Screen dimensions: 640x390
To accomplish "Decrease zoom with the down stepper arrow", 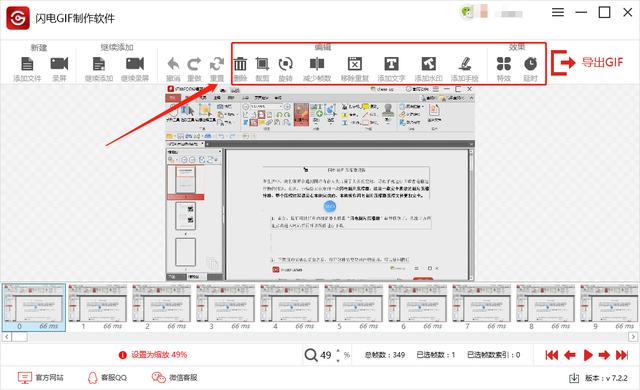I will [x=338, y=360].
